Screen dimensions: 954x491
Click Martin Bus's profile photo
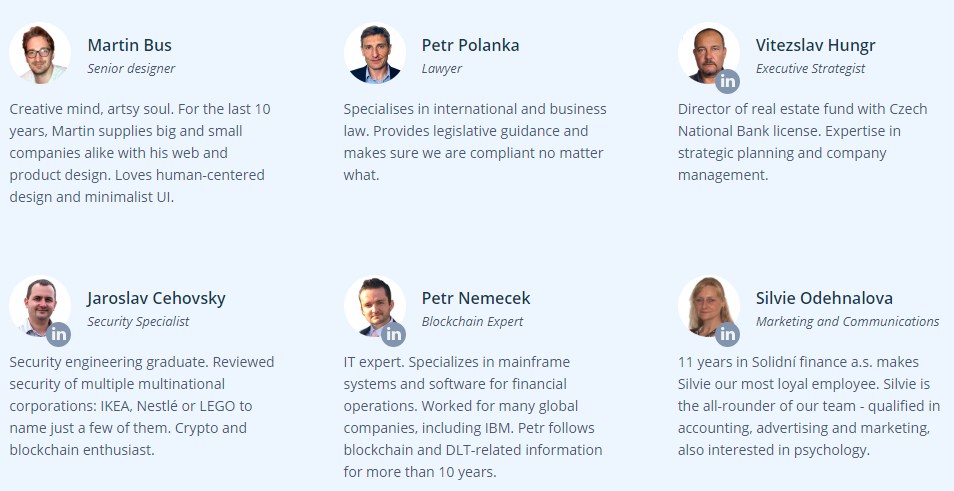39,53
